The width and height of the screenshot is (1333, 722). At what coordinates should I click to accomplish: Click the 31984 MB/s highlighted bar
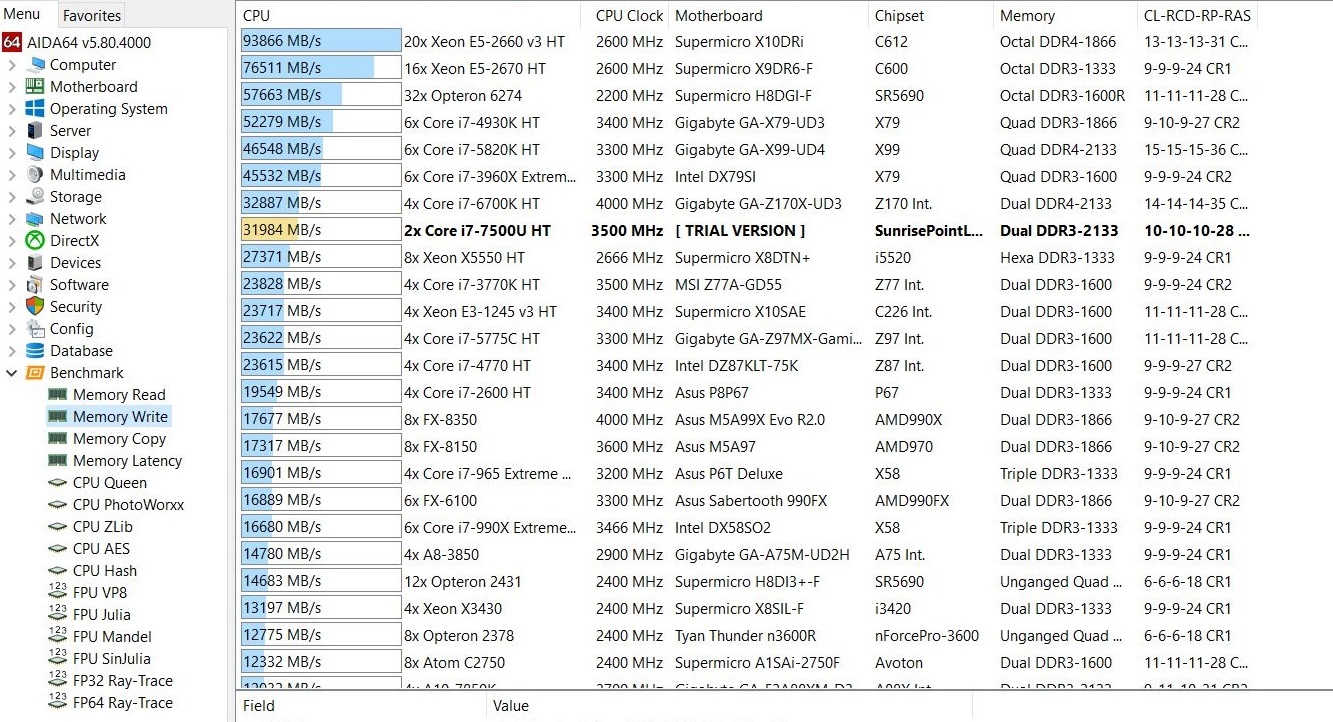tap(321, 231)
